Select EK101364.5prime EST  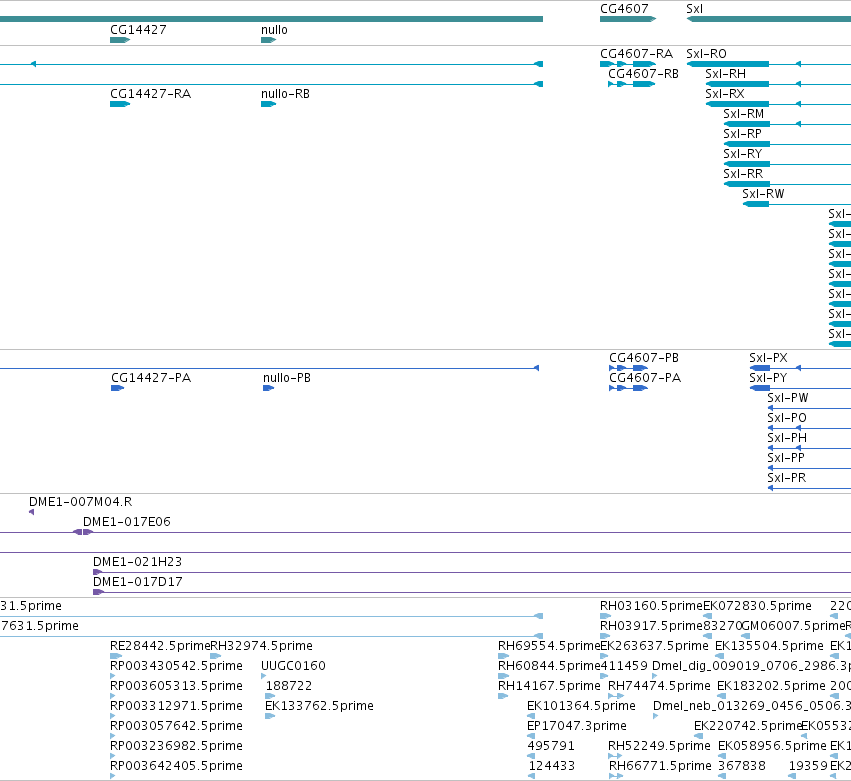[531, 716]
